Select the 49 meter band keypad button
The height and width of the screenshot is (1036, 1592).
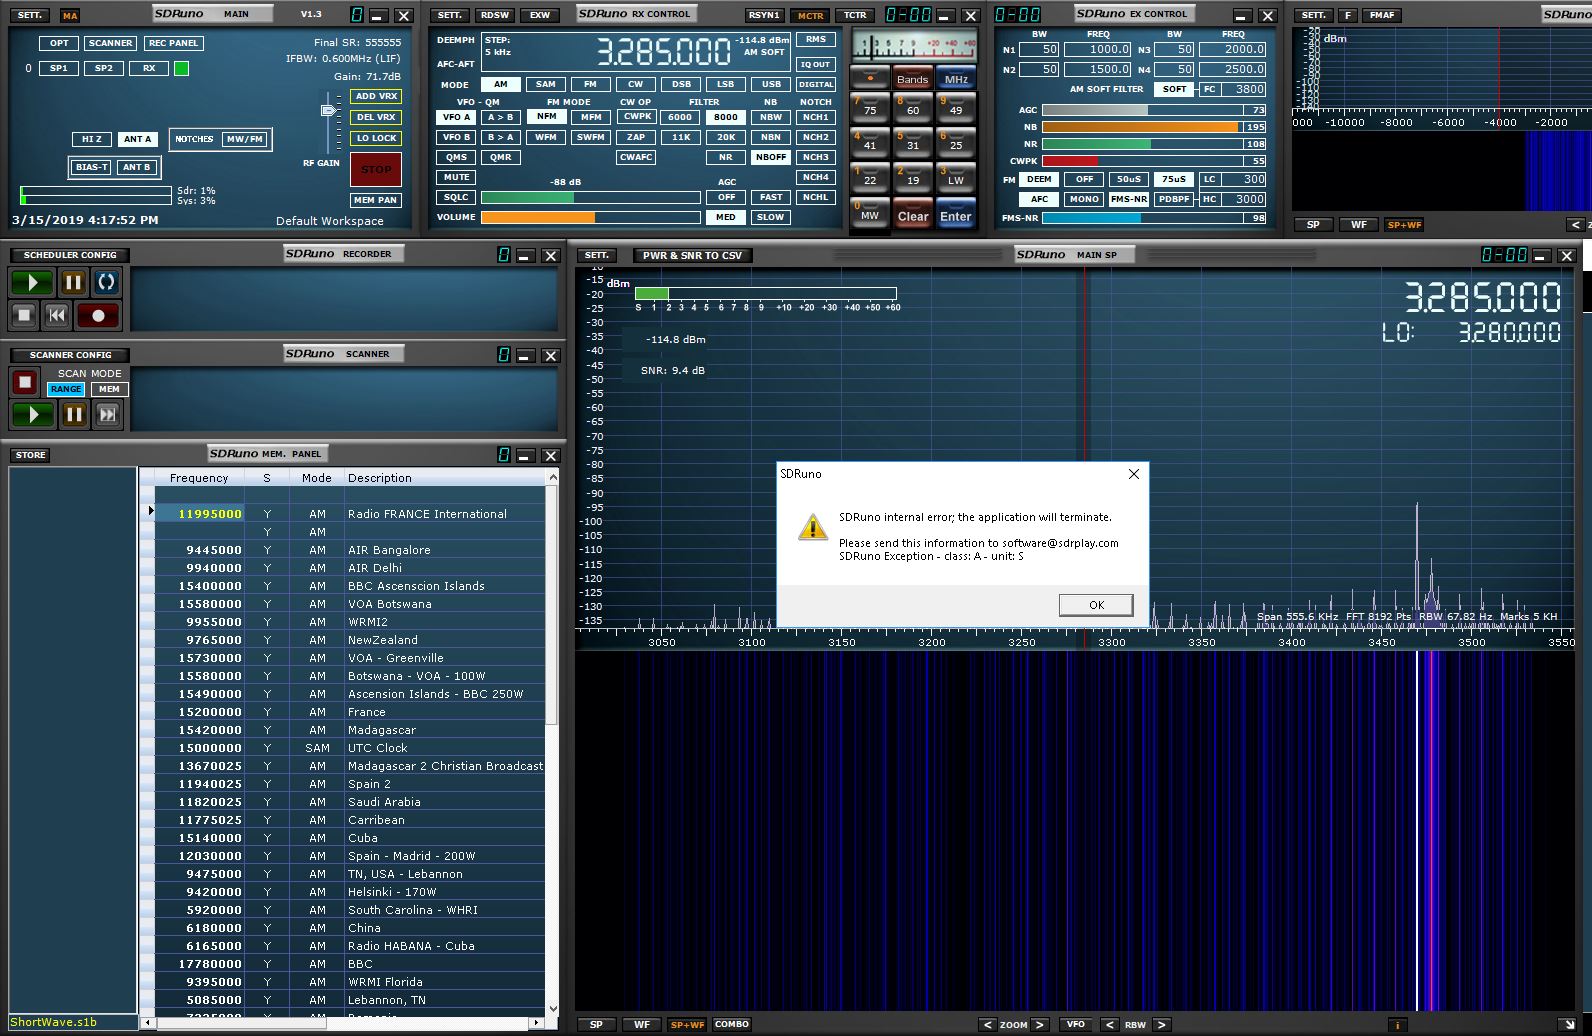[956, 108]
